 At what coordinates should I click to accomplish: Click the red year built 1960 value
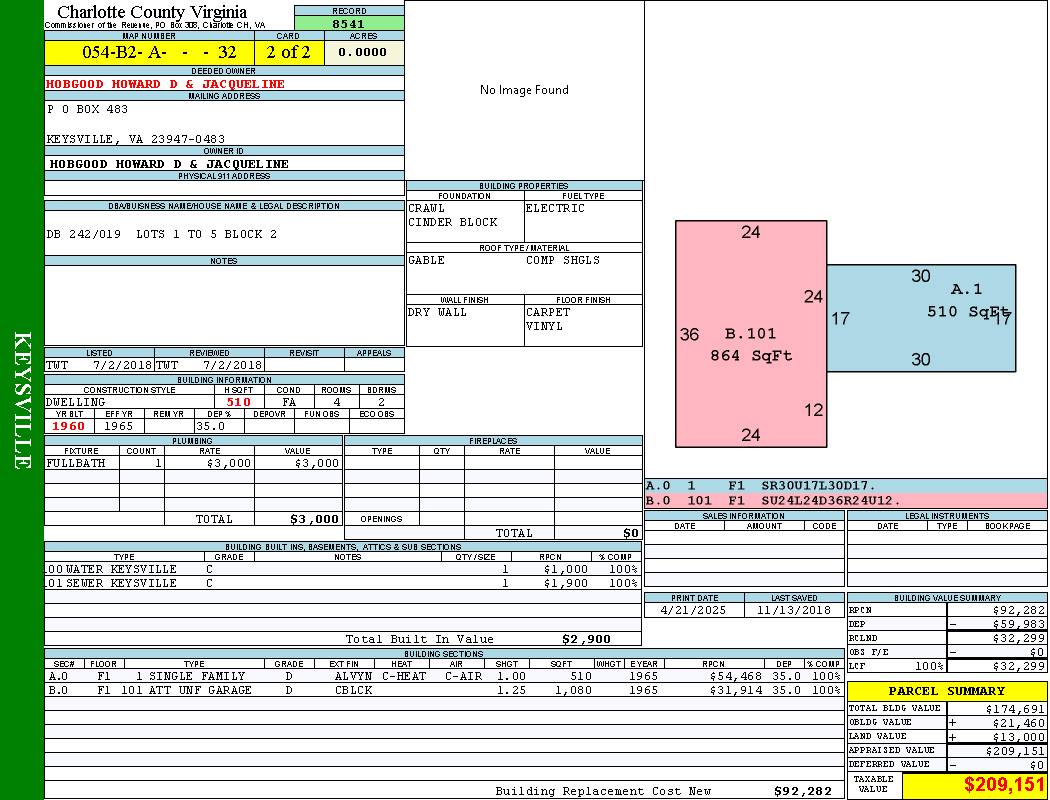click(69, 426)
